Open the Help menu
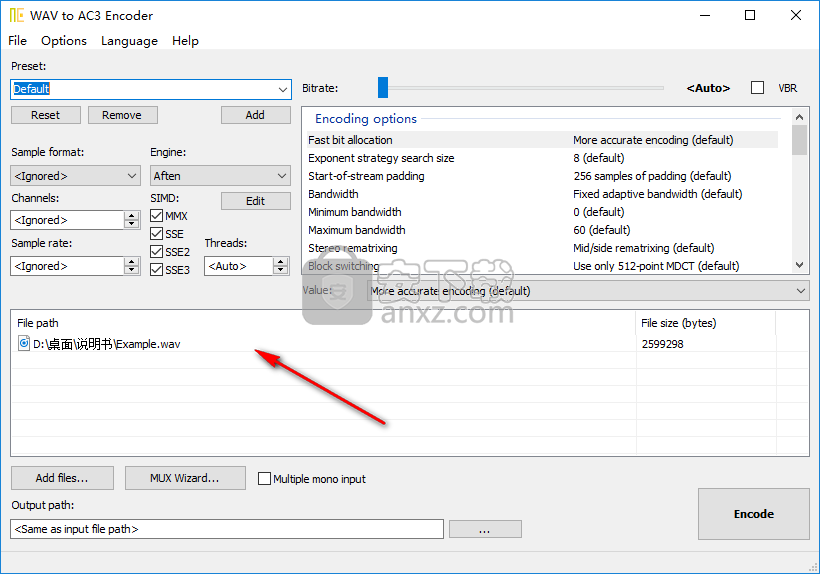The width and height of the screenshot is (820, 574). 185,41
